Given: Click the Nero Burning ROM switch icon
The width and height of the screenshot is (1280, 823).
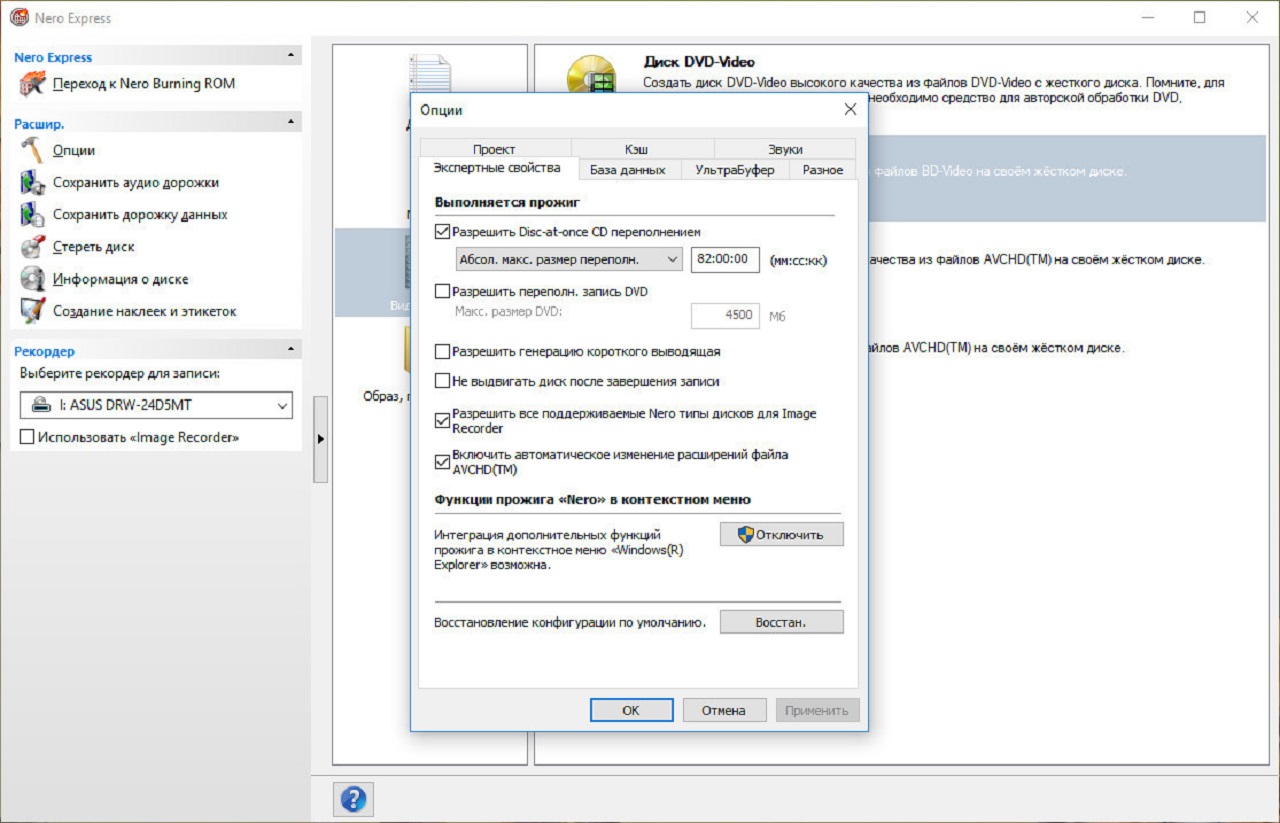Looking at the screenshot, I should point(33,84).
